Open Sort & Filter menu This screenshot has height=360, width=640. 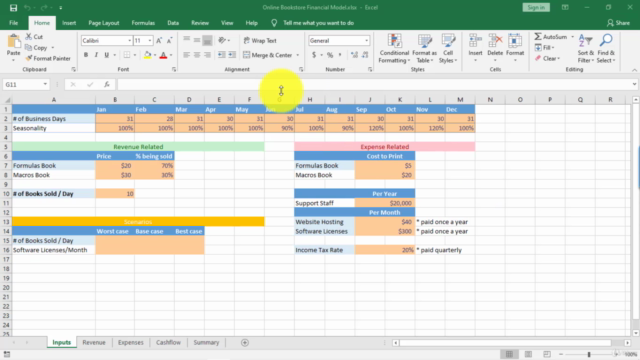click(585, 49)
